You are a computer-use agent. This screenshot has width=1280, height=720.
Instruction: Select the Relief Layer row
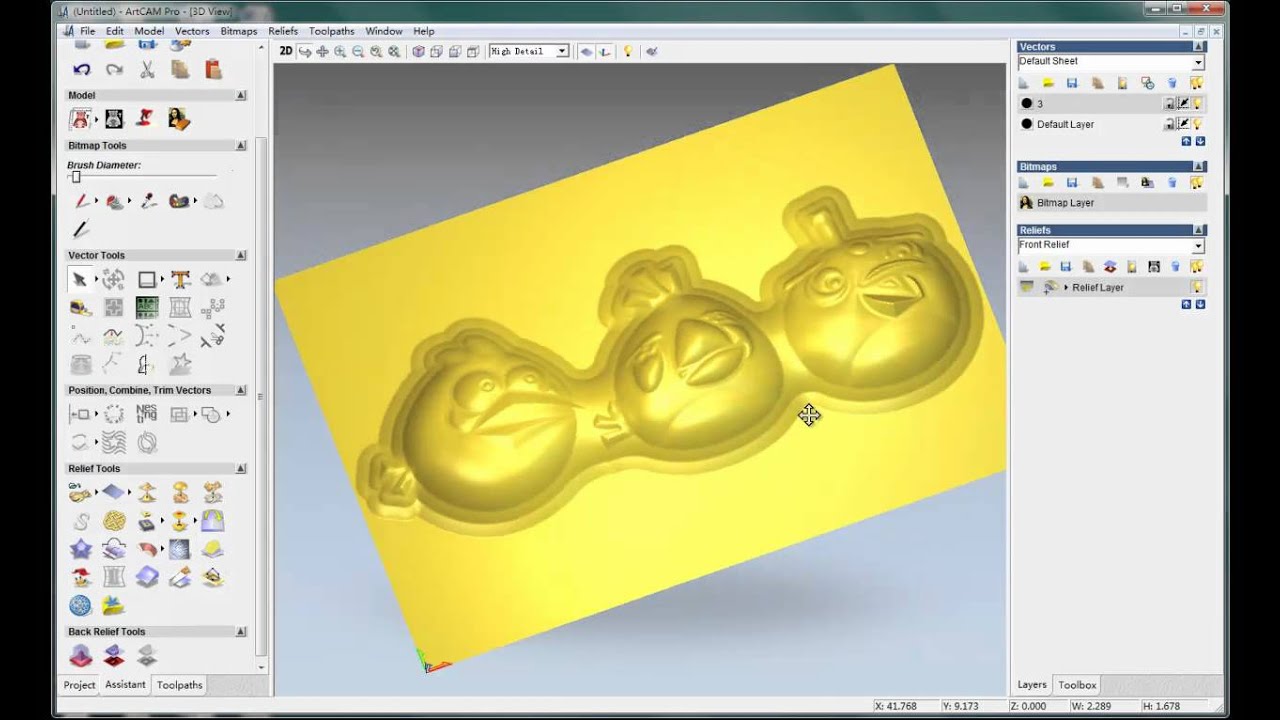[x=1111, y=287]
